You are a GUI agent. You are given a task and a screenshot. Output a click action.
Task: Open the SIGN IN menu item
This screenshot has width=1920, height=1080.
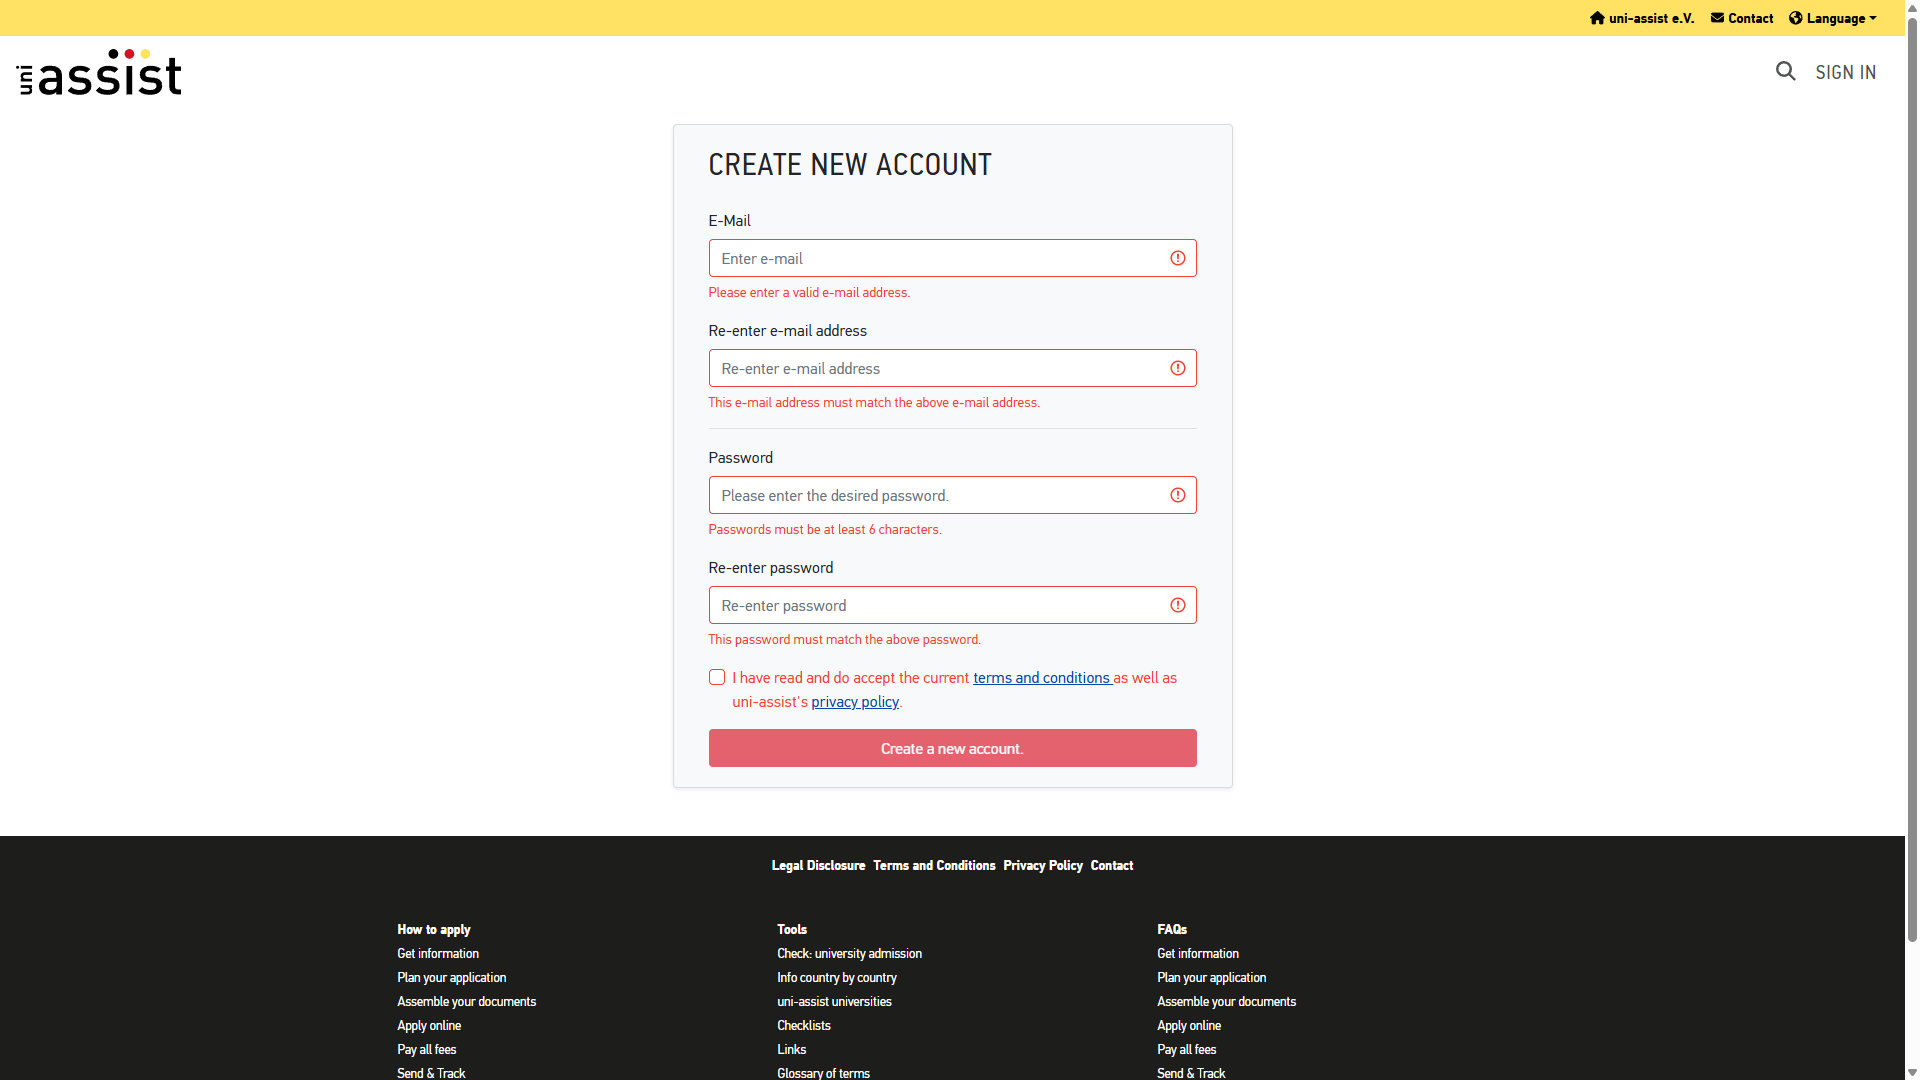(1845, 72)
